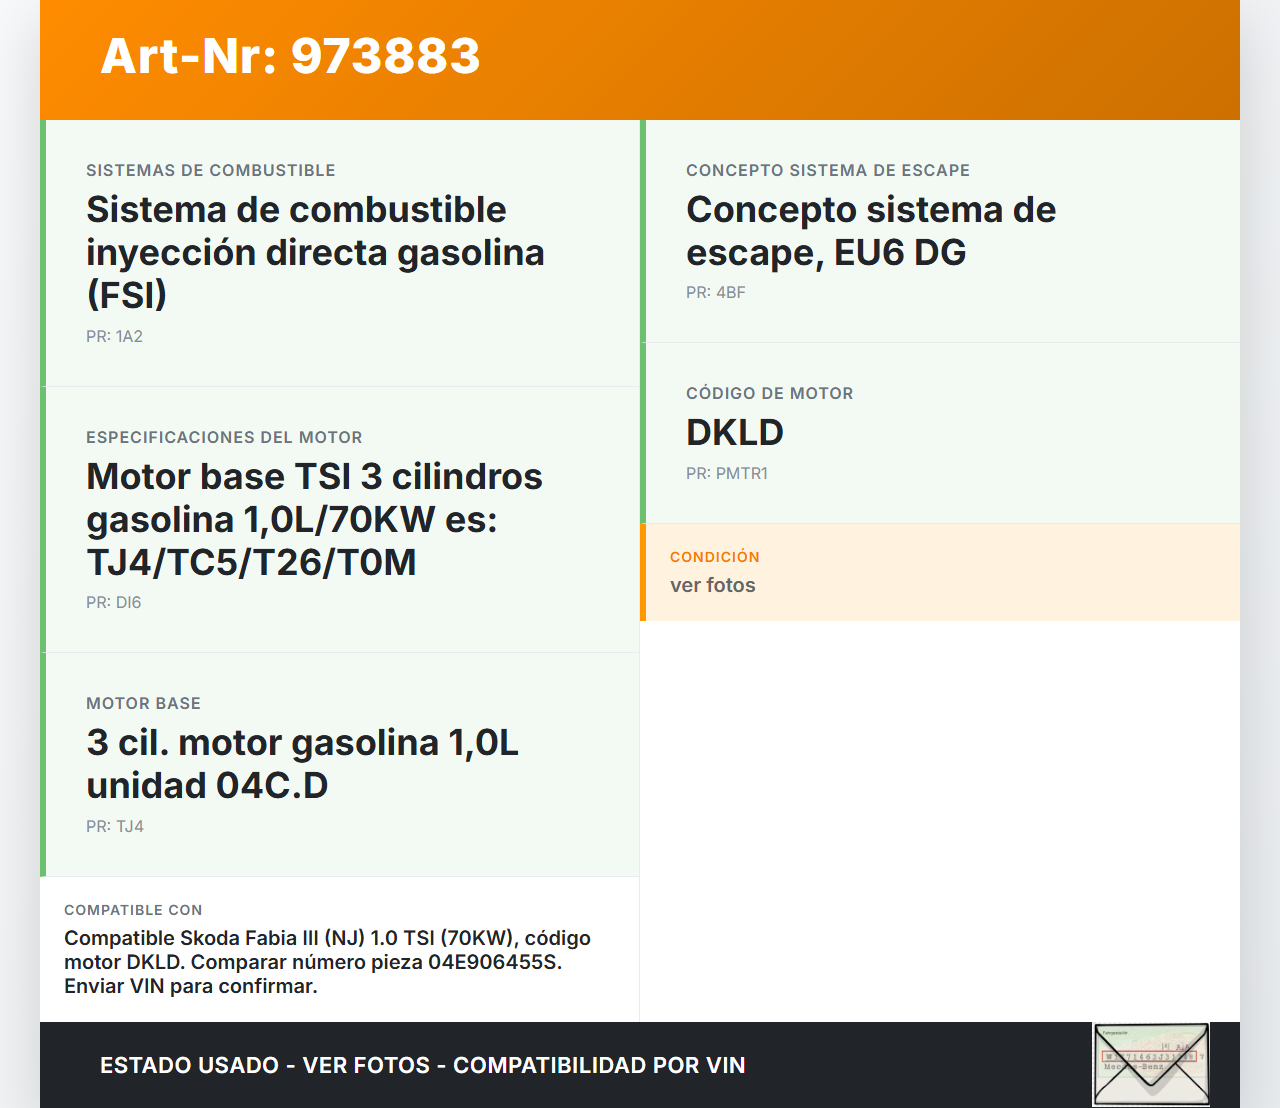Screen dimensions: 1280x1108
Task: Expand the ver fotos section
Action: [x=712, y=585]
